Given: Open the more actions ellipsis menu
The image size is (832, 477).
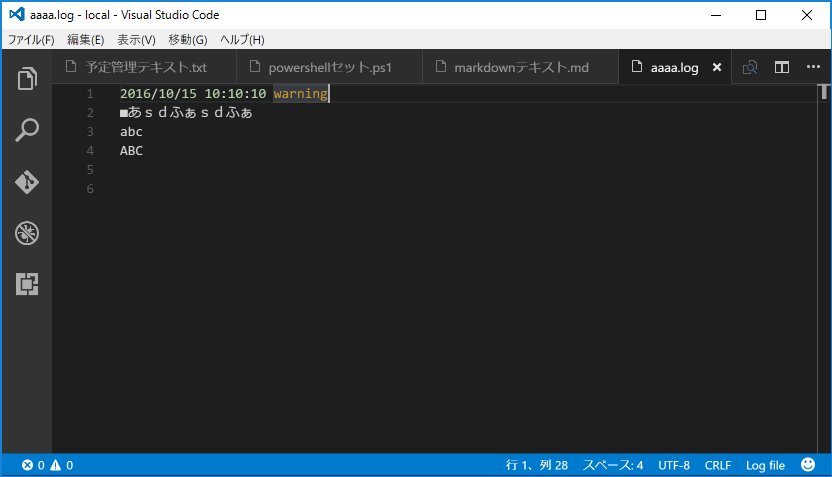Looking at the screenshot, I should click(813, 67).
